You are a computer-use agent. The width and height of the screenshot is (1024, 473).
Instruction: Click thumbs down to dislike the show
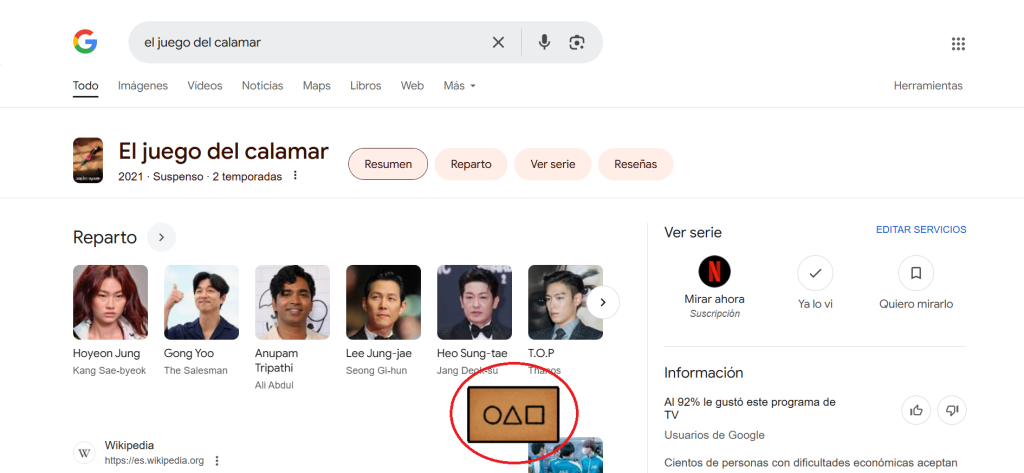point(952,410)
